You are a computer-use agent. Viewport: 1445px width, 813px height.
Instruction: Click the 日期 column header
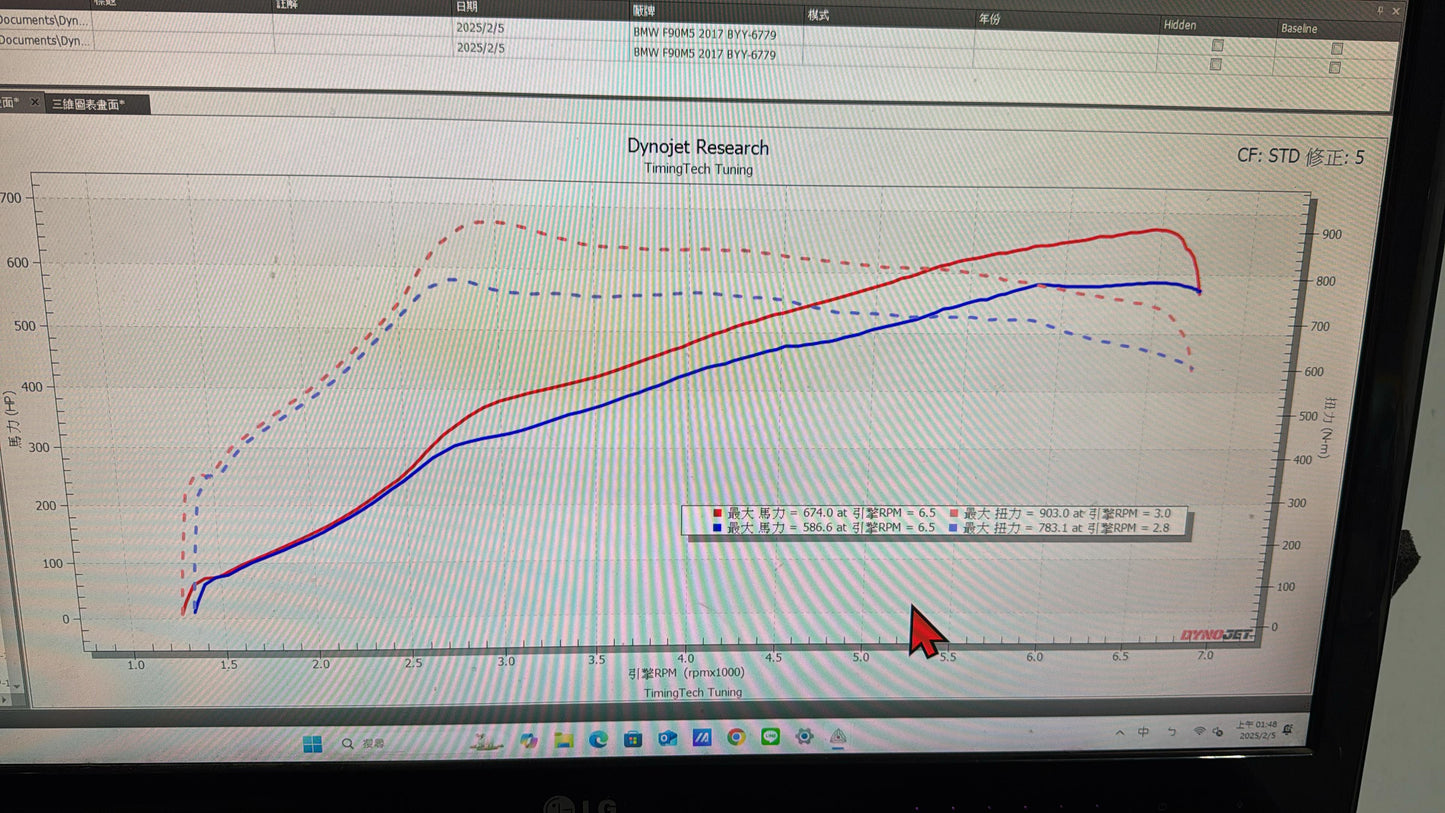coord(467,7)
